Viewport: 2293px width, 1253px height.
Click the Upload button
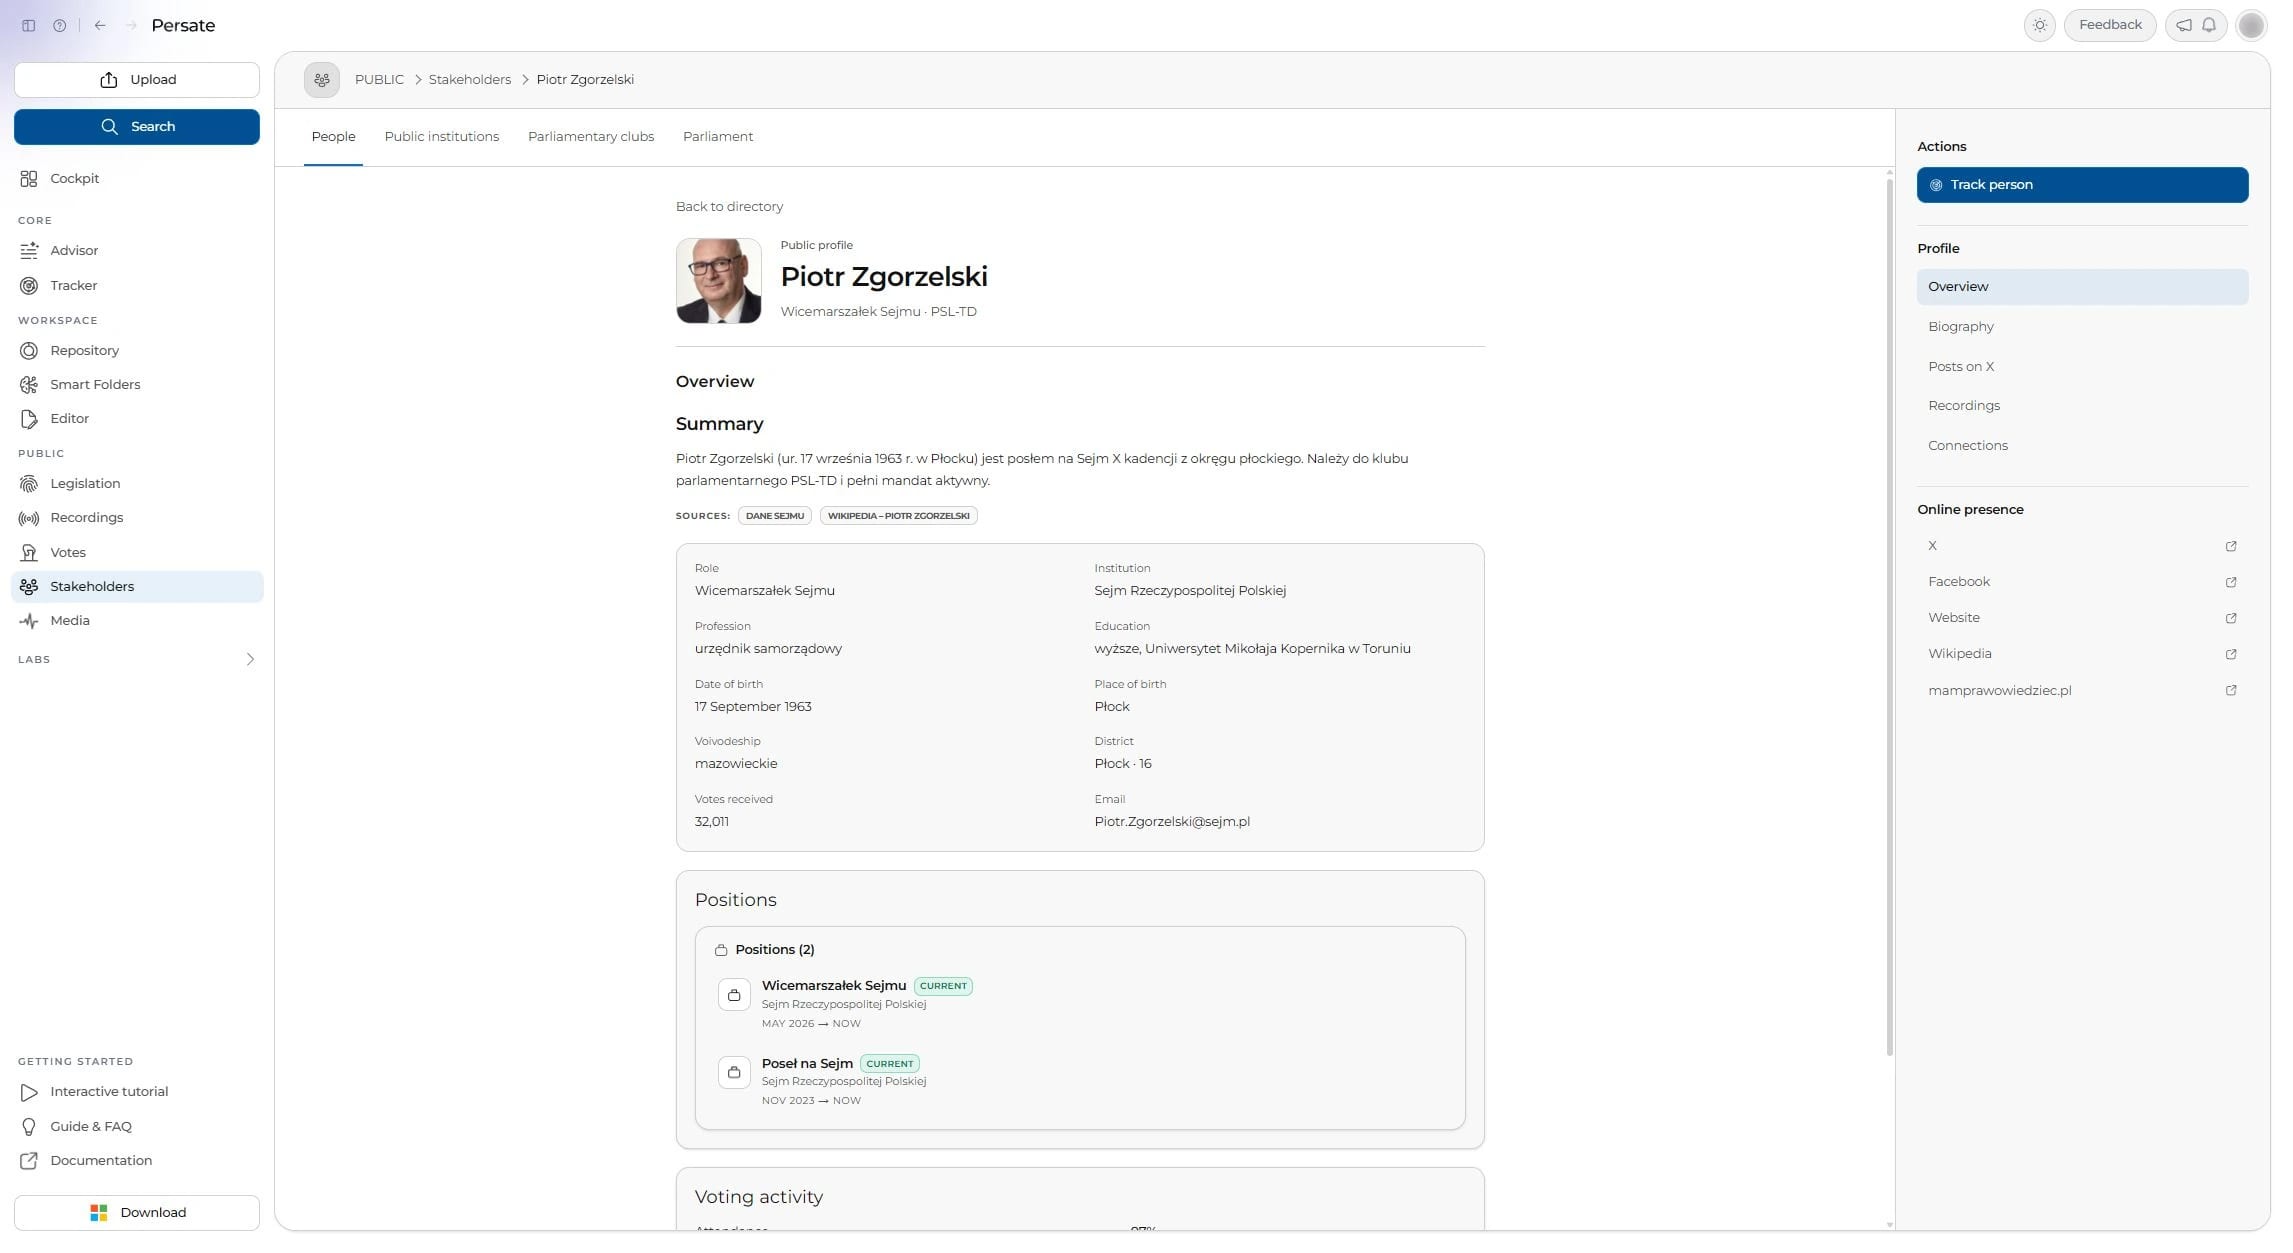coord(137,80)
